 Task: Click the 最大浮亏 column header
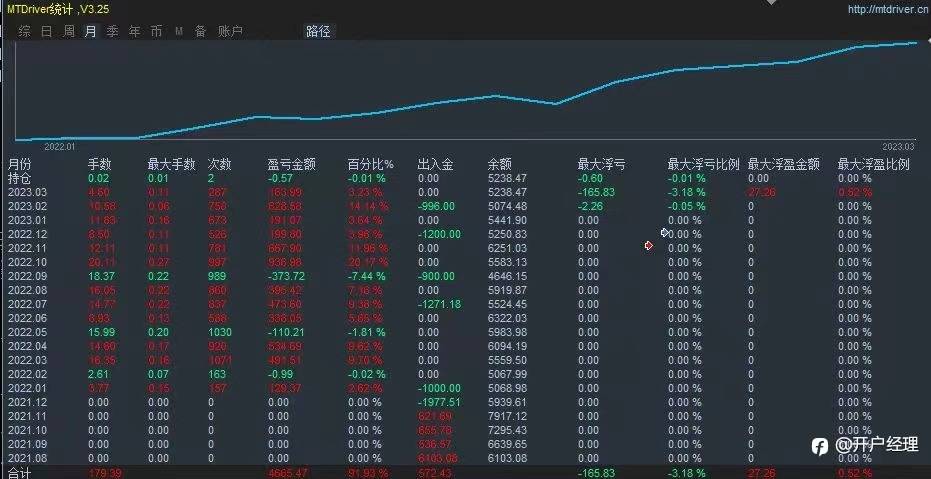(601, 164)
